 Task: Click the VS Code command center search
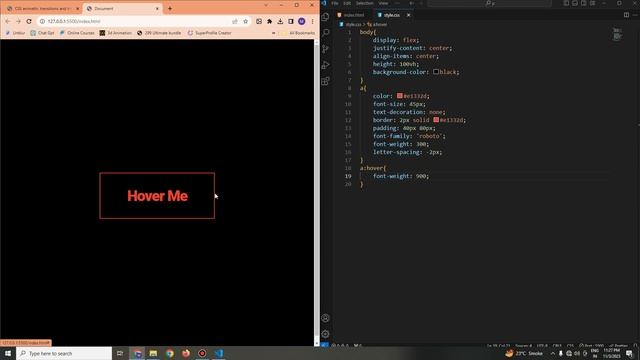click(489, 3)
